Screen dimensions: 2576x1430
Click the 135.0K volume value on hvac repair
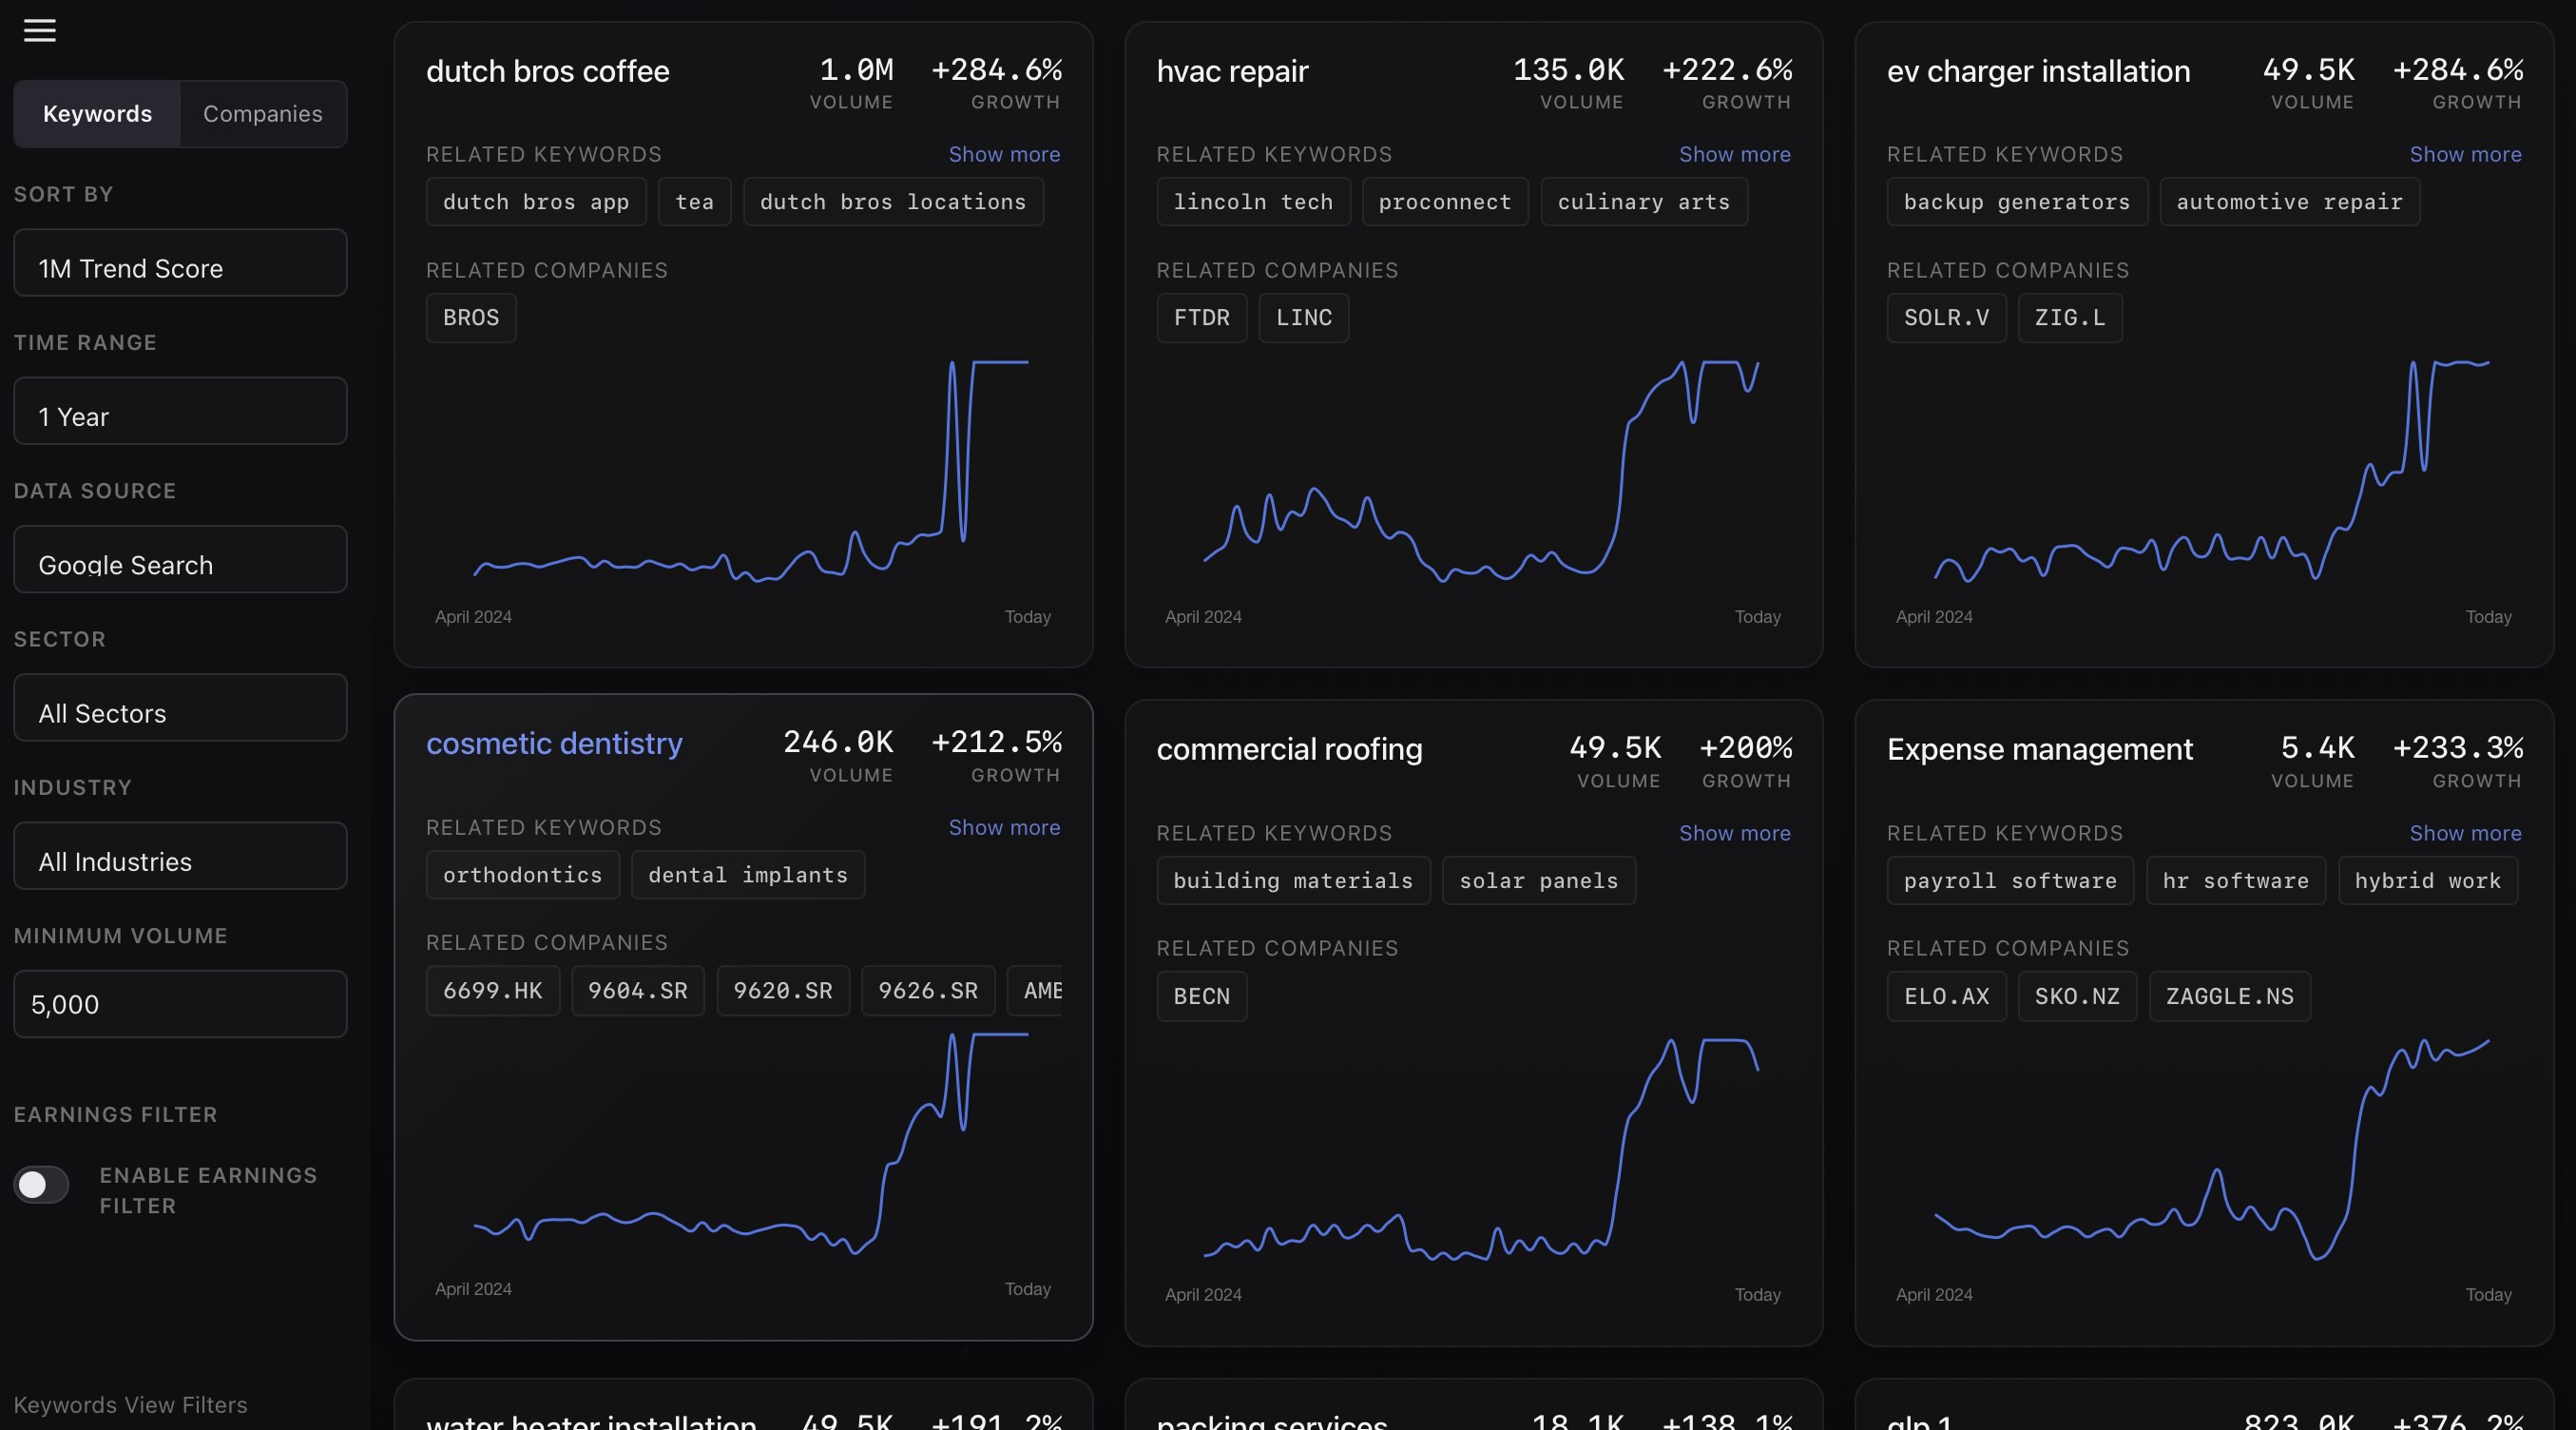click(1568, 70)
